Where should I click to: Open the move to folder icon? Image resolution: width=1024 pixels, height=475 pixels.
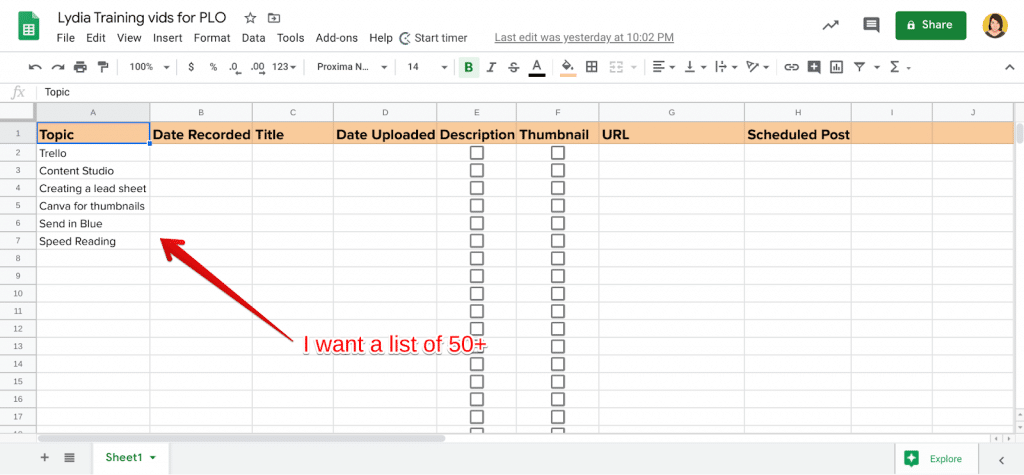coord(274,18)
